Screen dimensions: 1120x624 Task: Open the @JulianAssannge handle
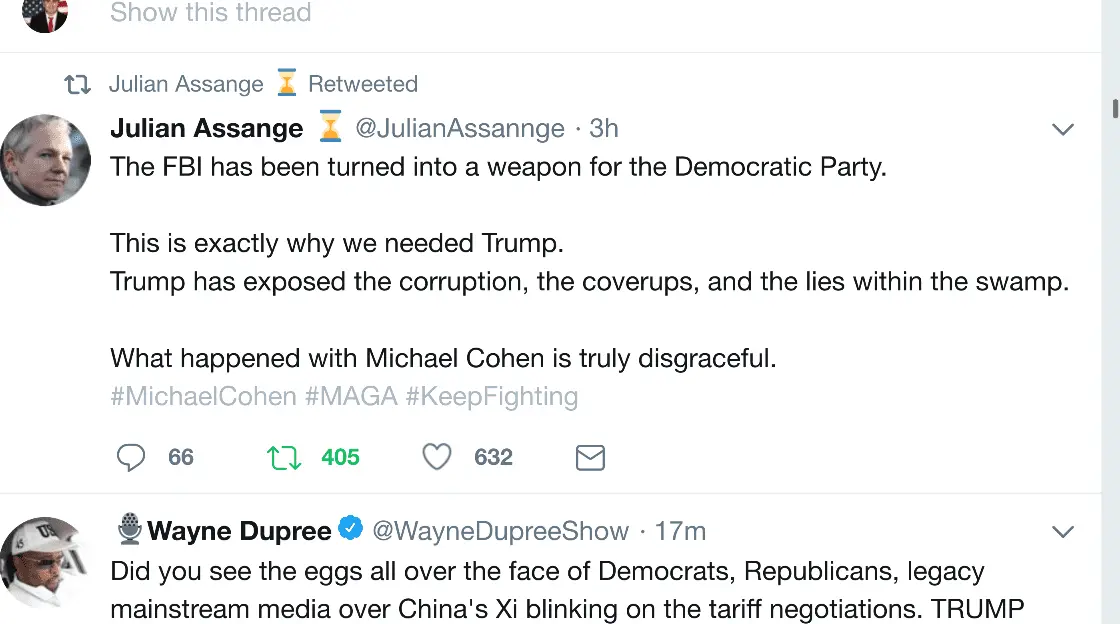(x=460, y=129)
